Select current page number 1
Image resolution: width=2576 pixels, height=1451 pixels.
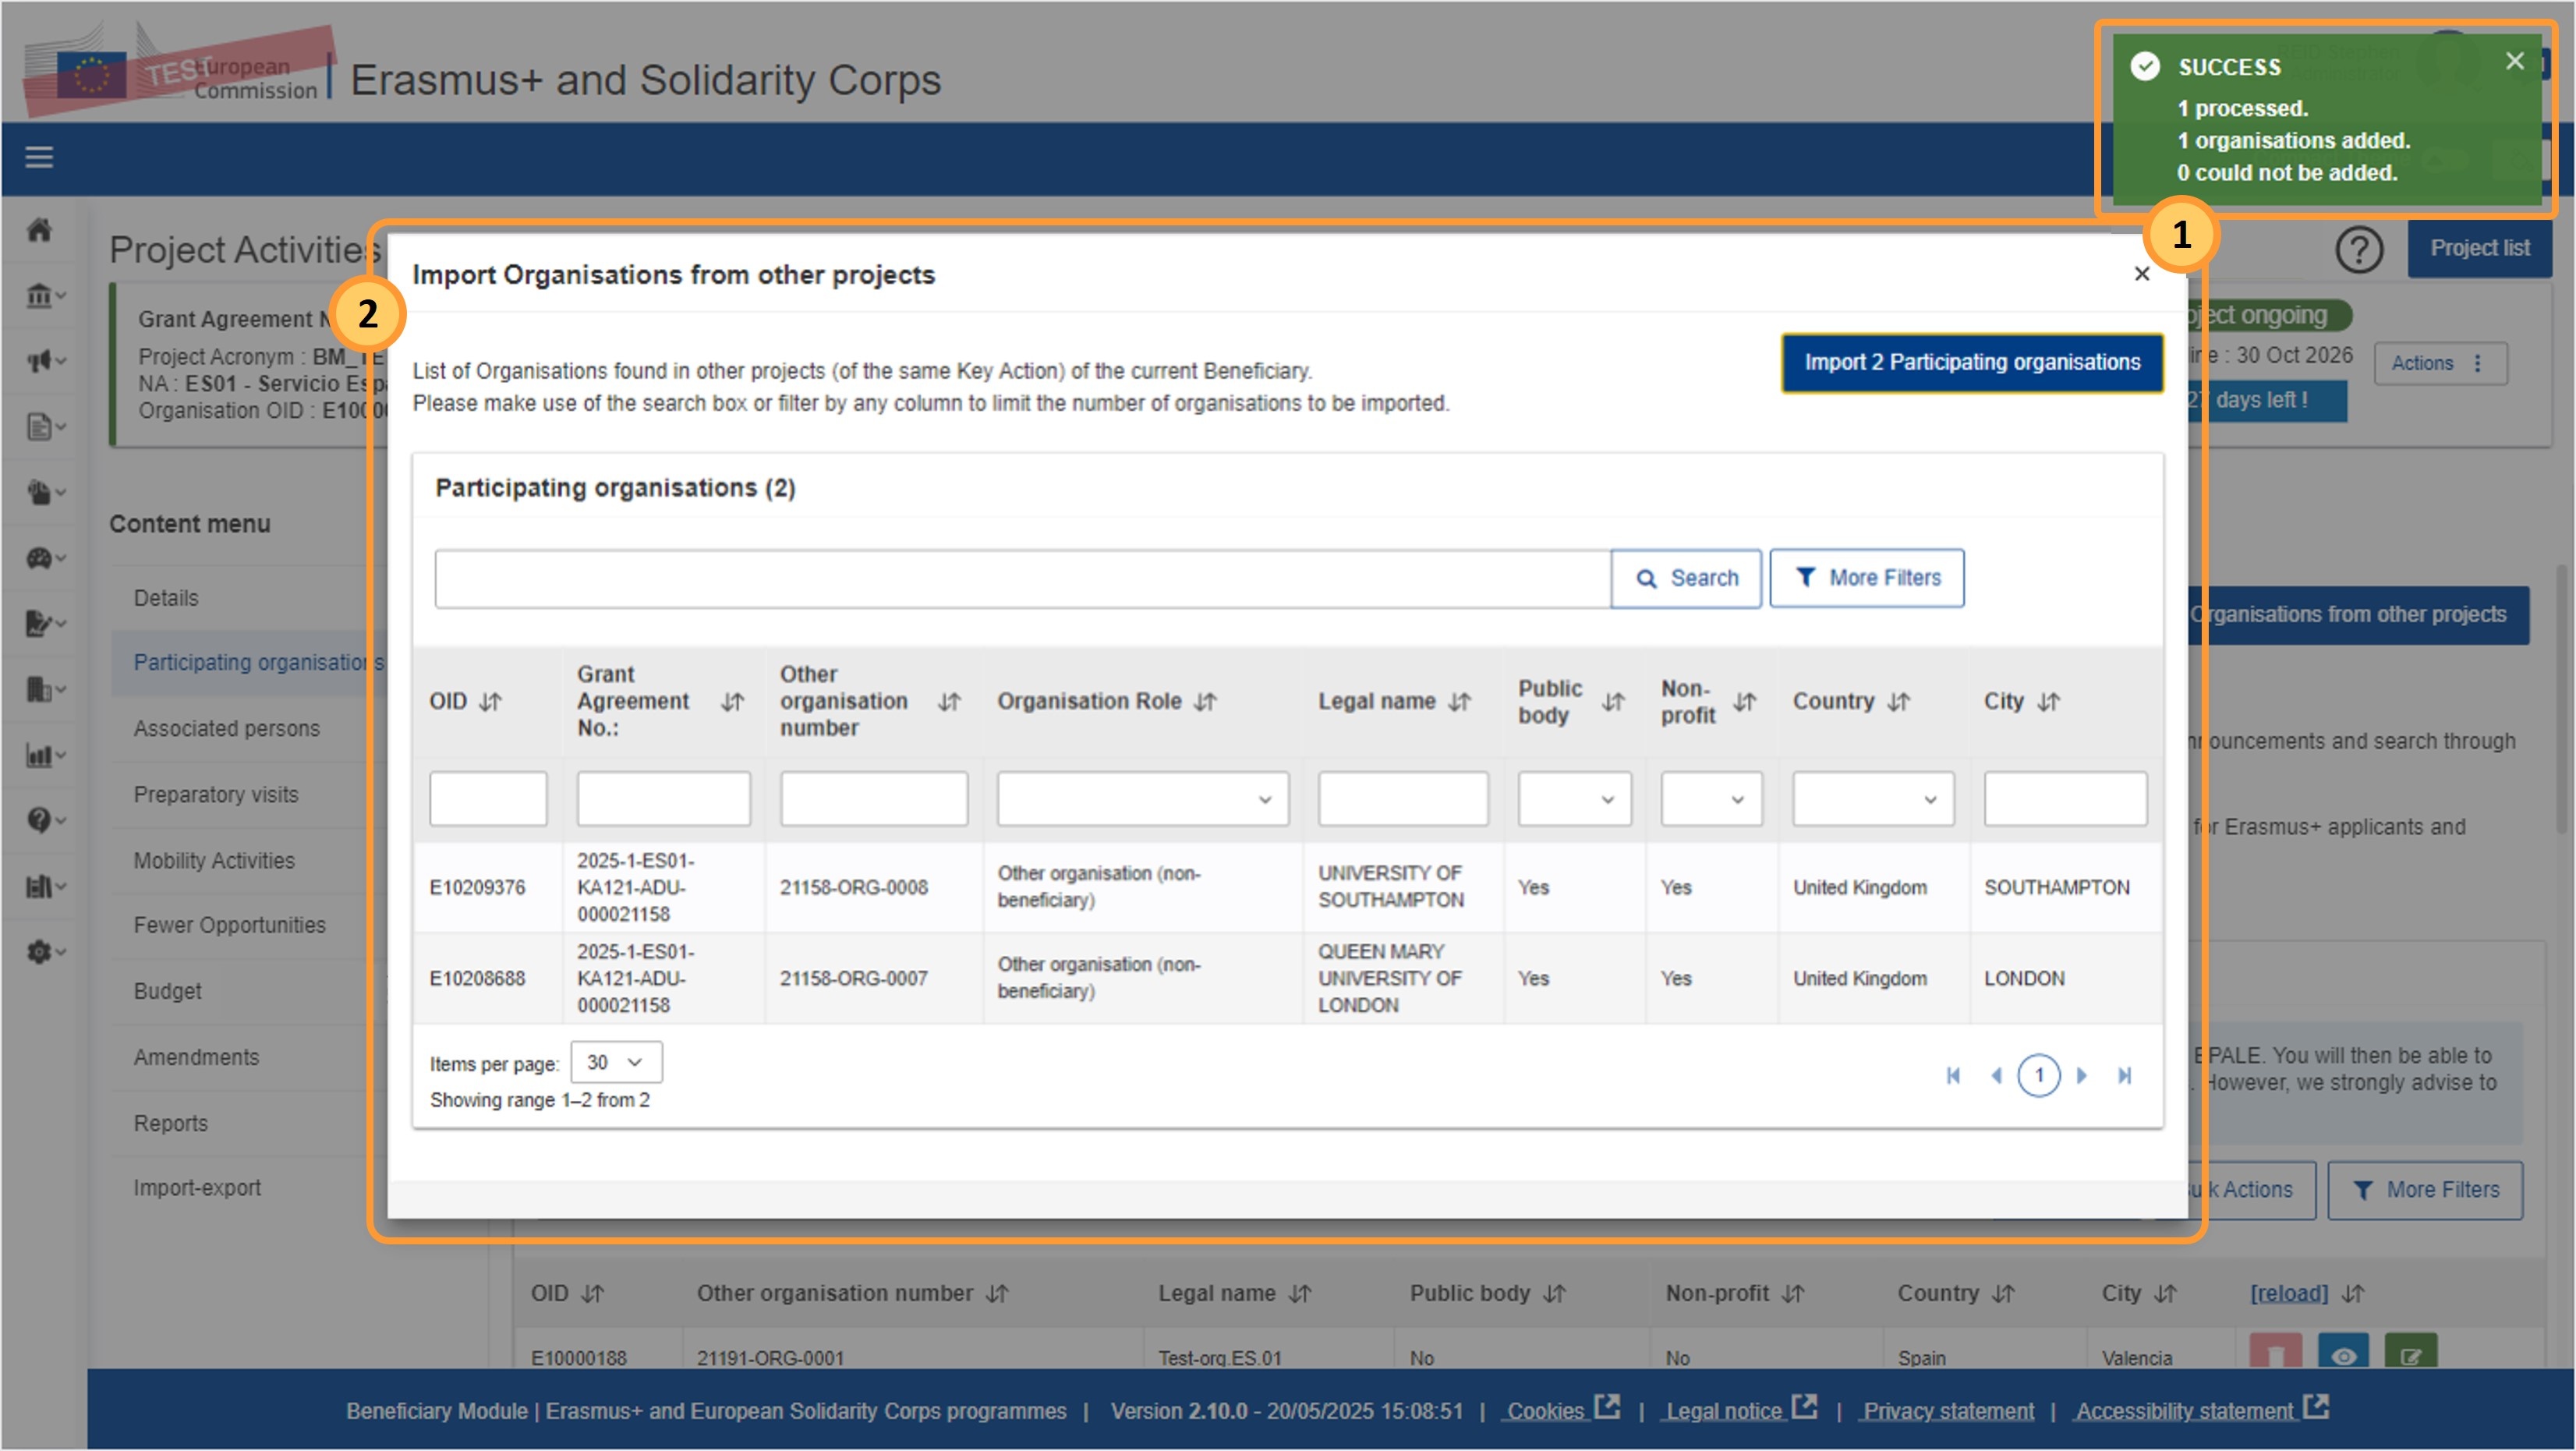point(2039,1076)
